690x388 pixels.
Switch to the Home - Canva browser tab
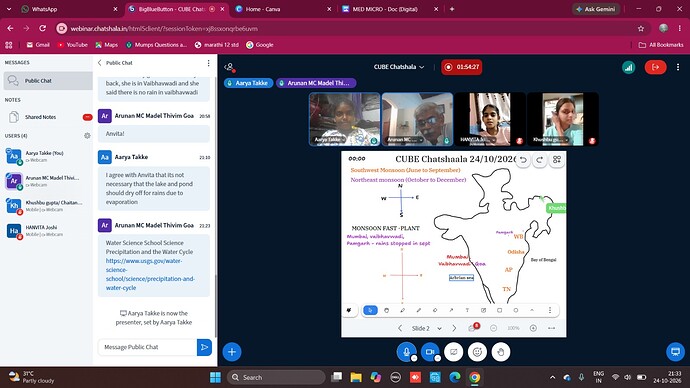click(x=283, y=9)
